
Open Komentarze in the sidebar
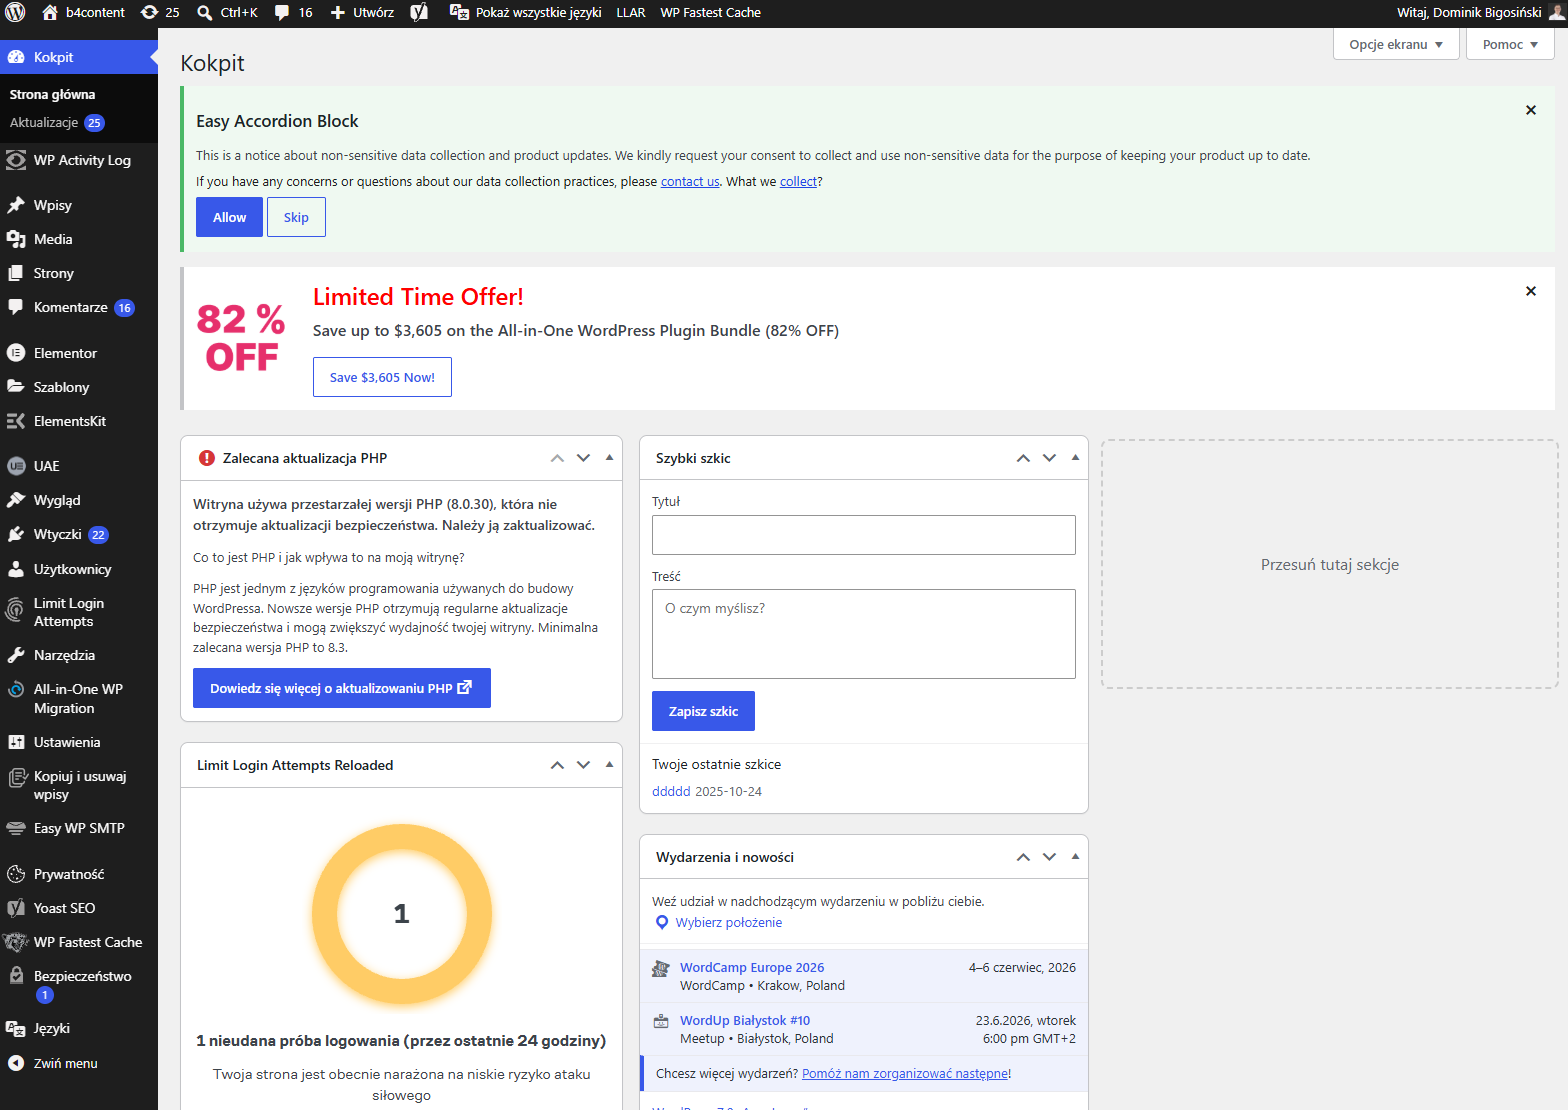coord(79,307)
